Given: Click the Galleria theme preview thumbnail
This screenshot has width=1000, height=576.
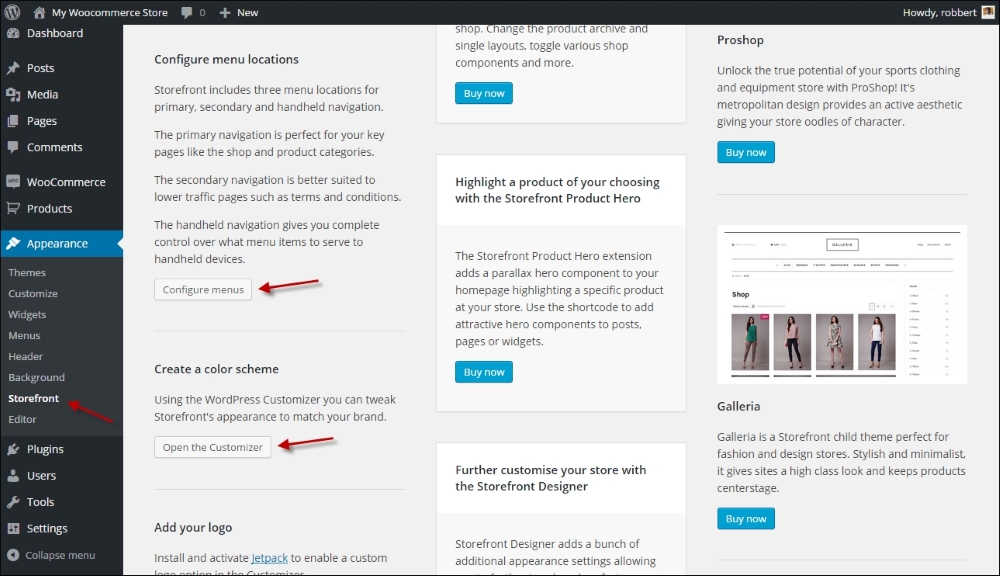Looking at the screenshot, I should [842, 304].
